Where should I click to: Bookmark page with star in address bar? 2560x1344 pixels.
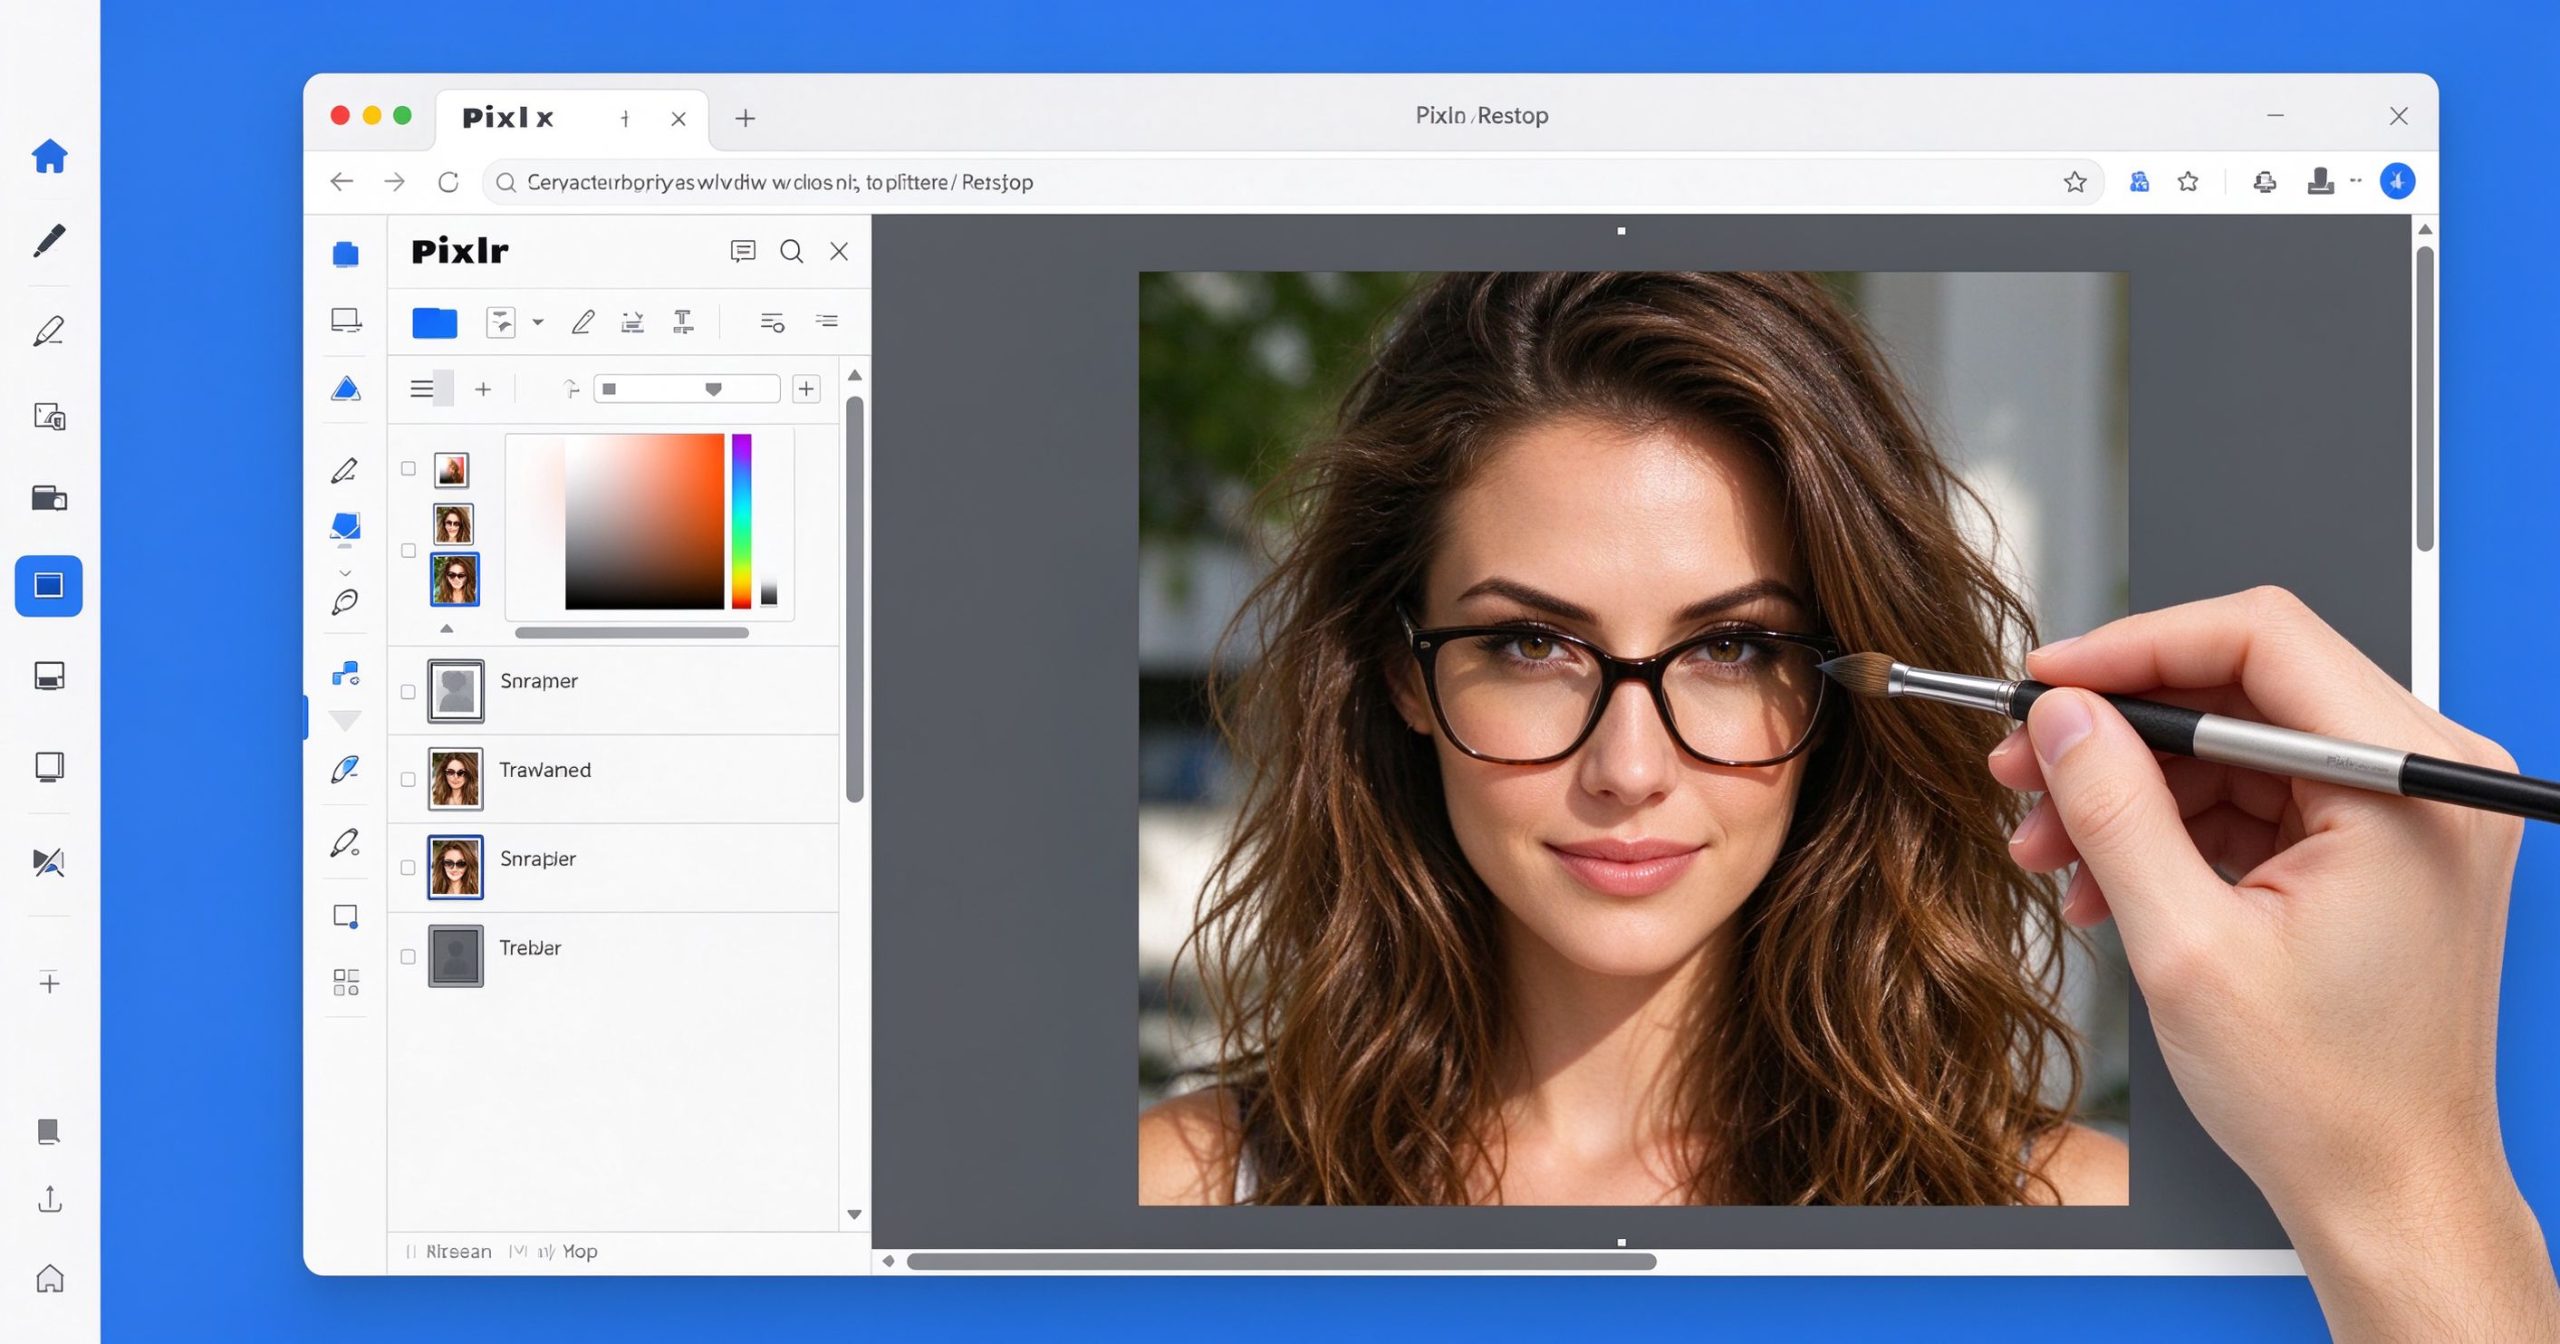2075,182
